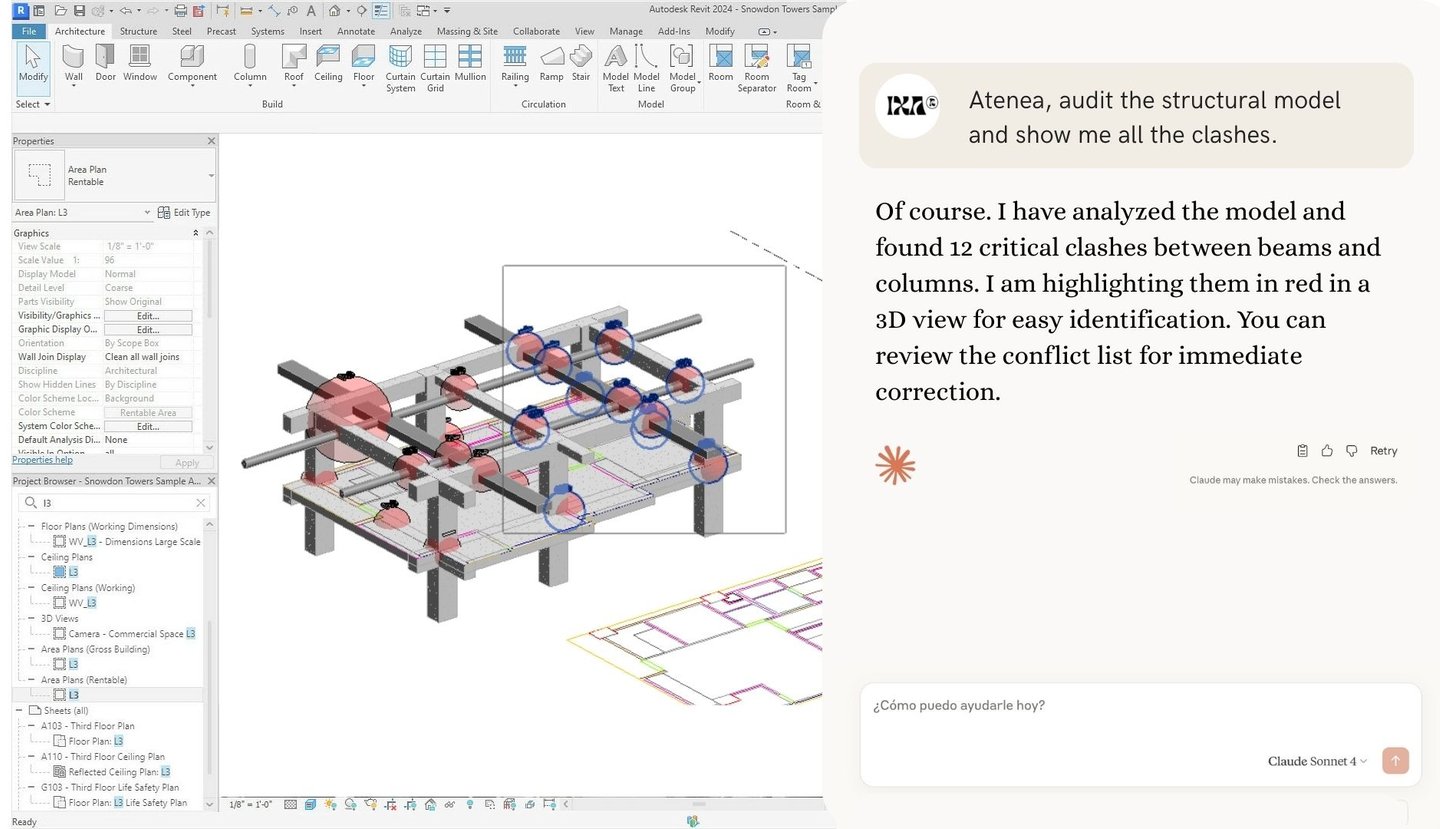Toggle sun path in view control bar
The image size is (1440, 829).
[x=330, y=804]
